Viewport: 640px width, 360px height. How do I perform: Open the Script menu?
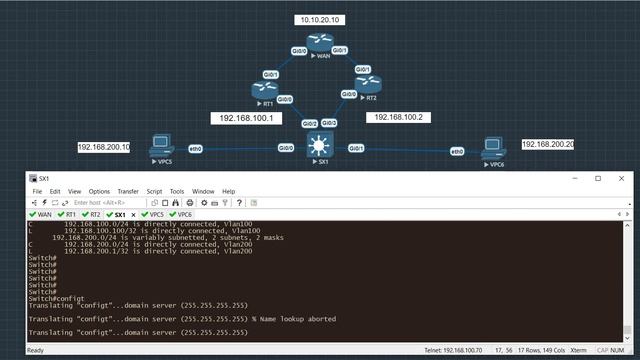(154, 191)
